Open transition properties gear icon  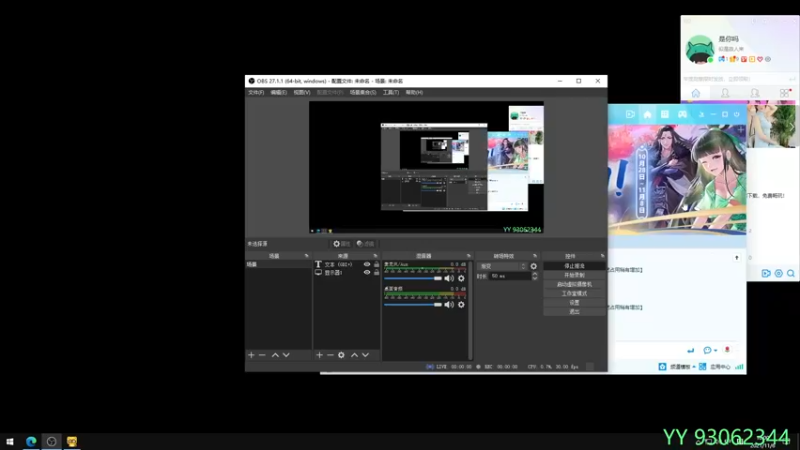click(534, 266)
